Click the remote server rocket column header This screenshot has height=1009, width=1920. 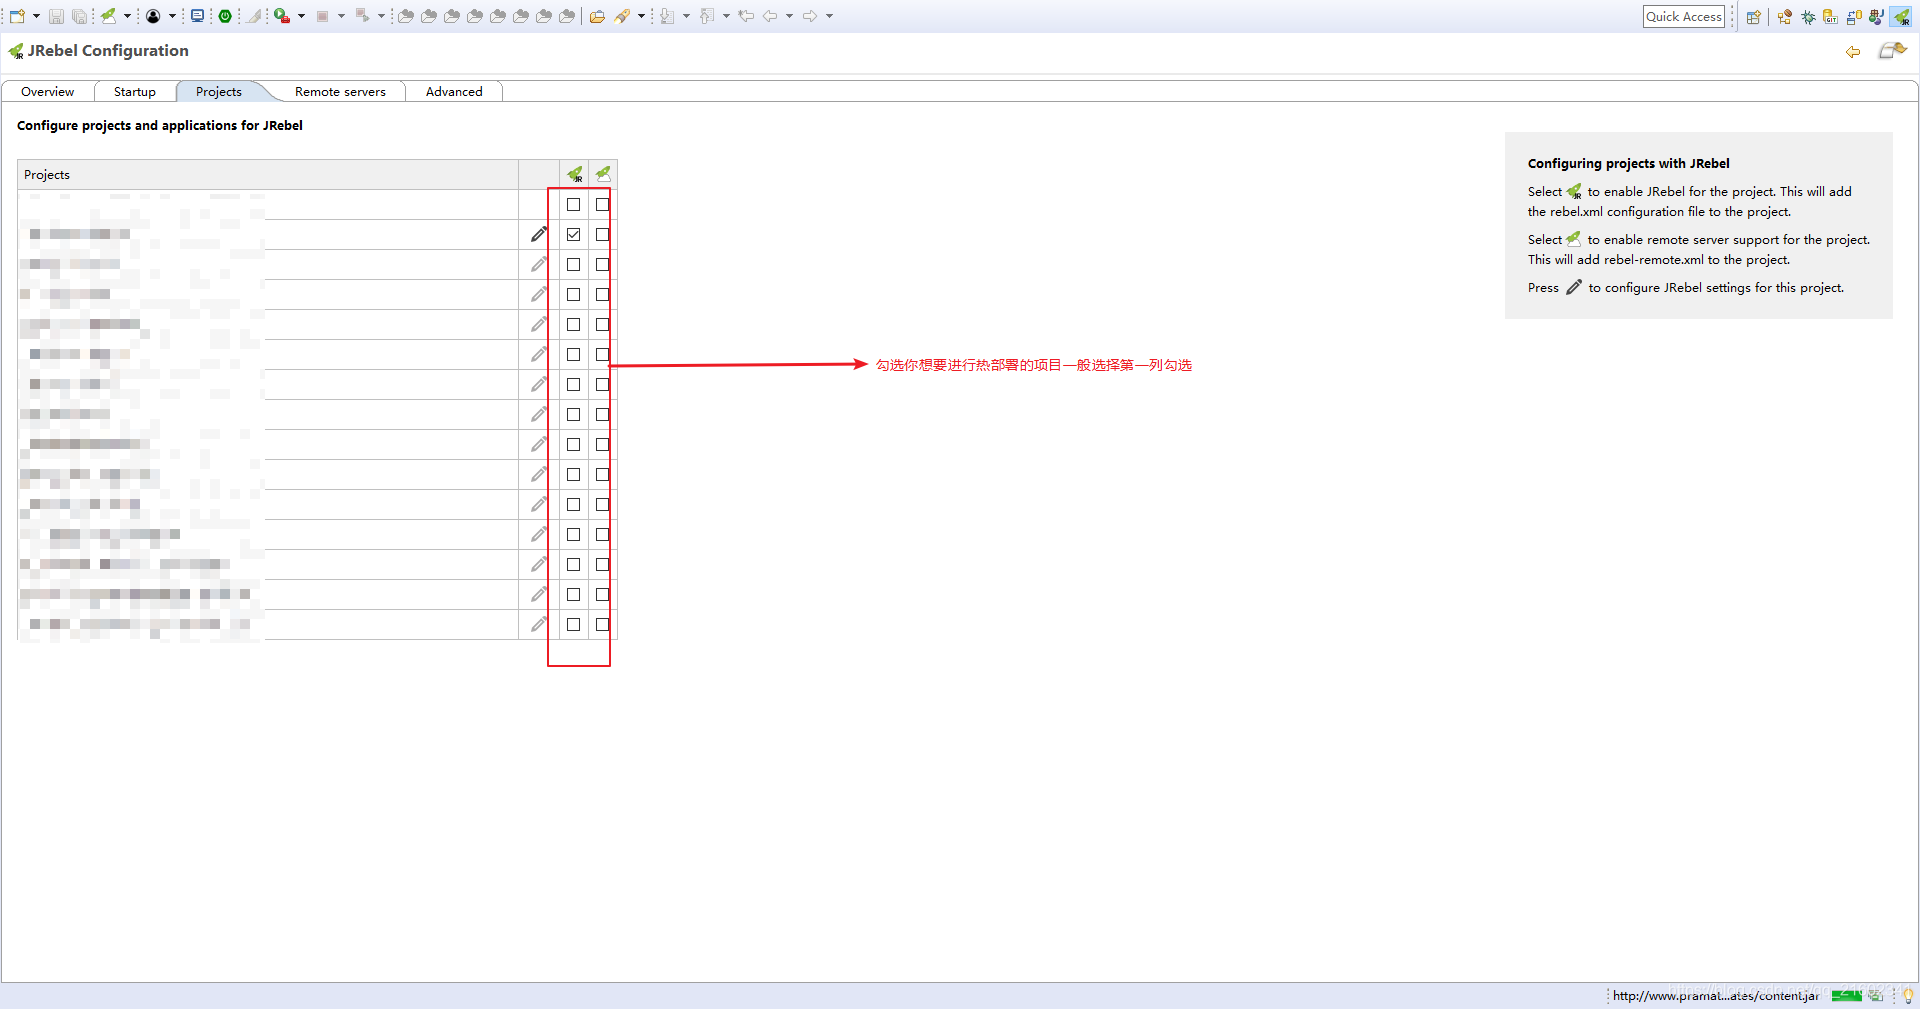click(603, 174)
